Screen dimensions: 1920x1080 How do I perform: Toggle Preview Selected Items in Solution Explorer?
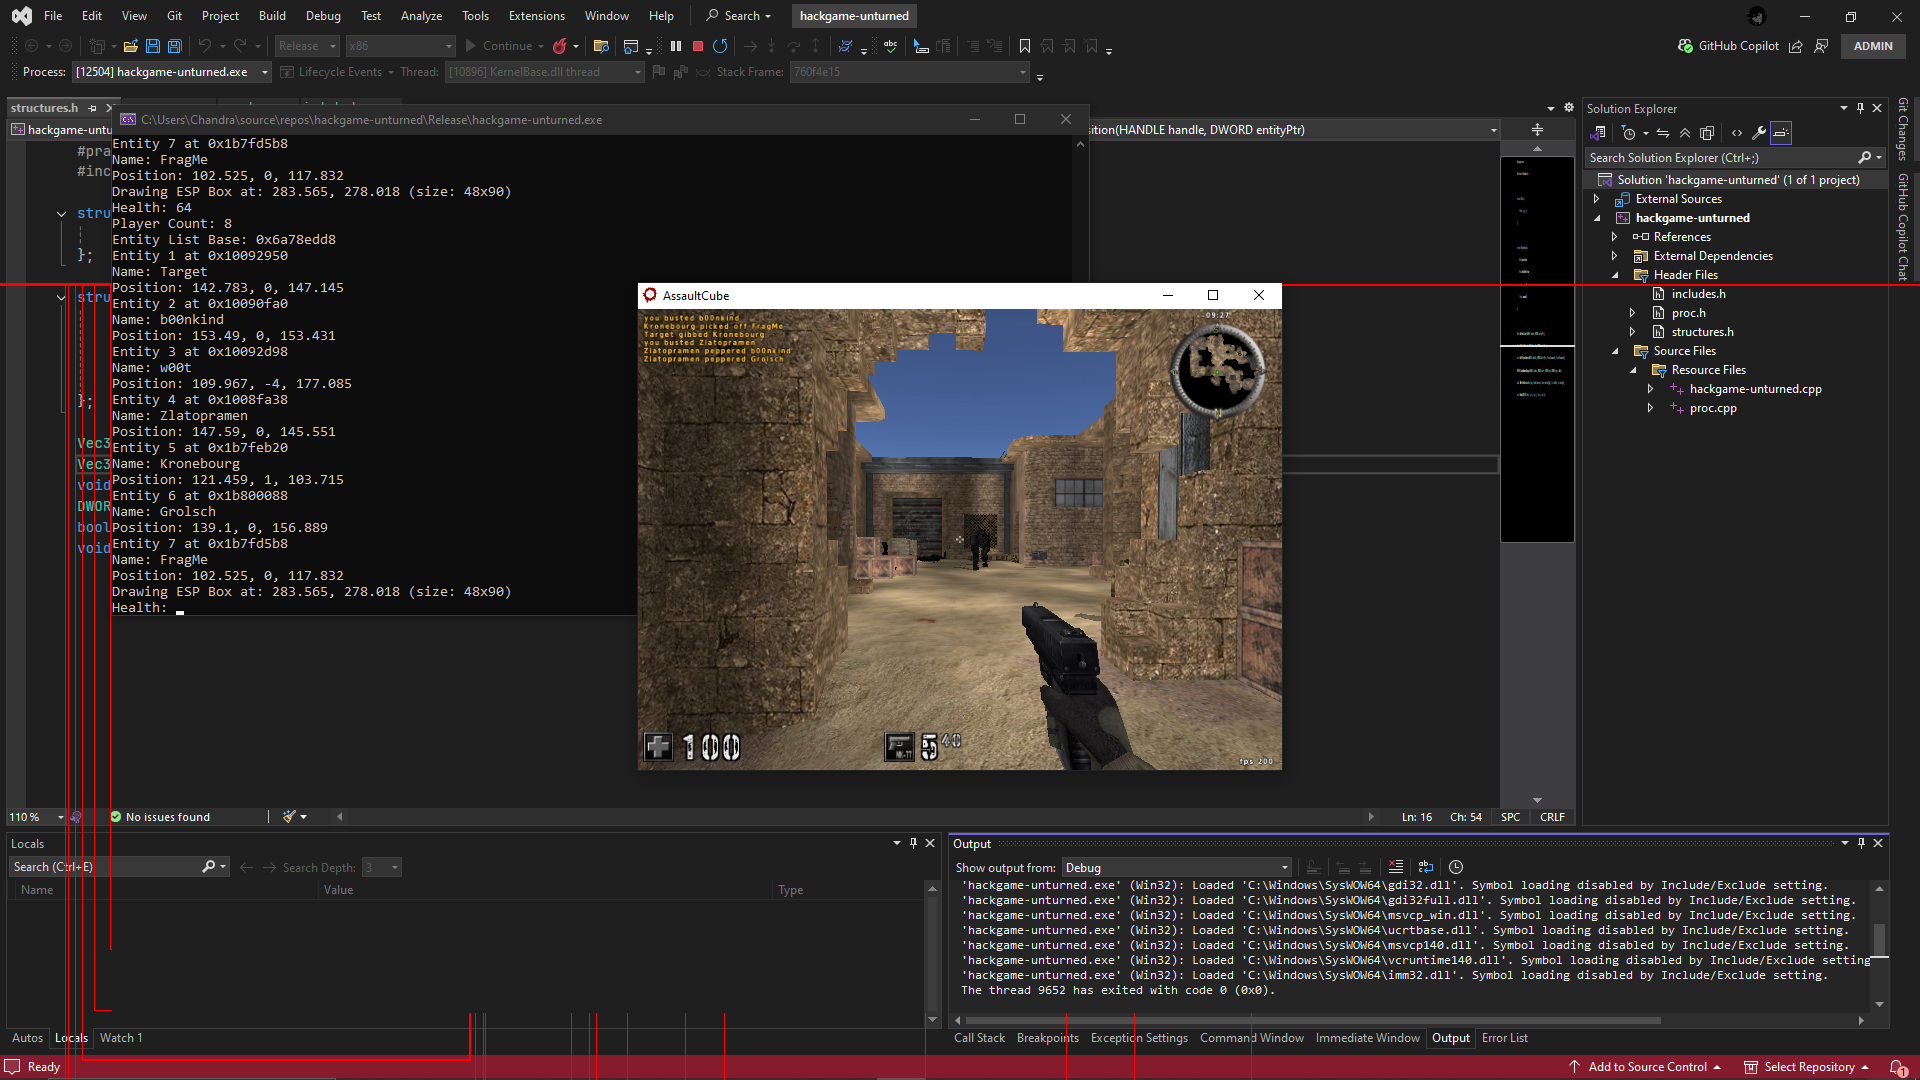tap(1781, 133)
